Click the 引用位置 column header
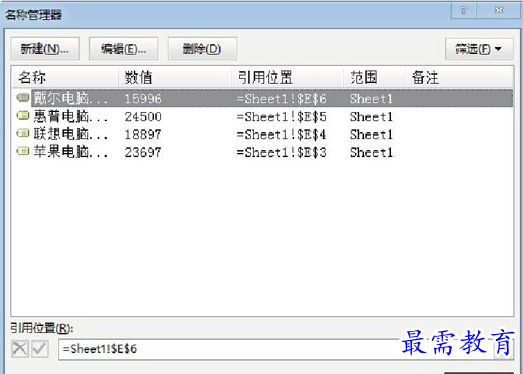The height and width of the screenshot is (374, 523). click(x=287, y=77)
